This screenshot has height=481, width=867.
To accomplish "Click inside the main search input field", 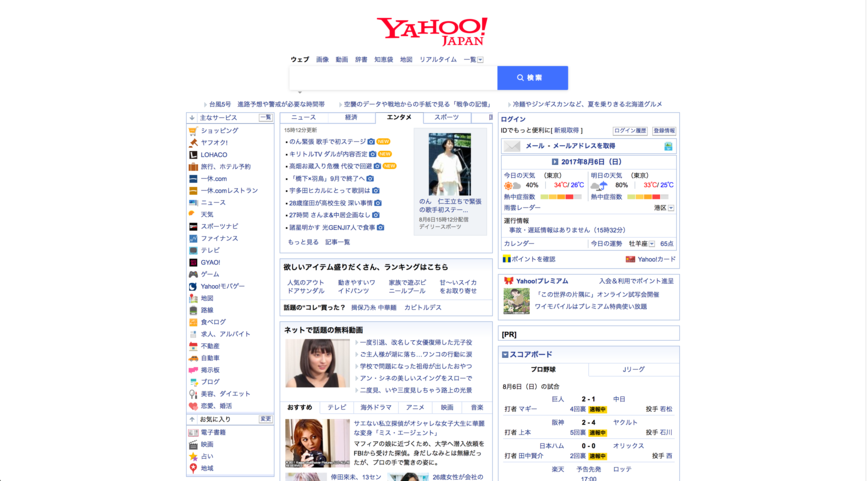I will click(393, 78).
